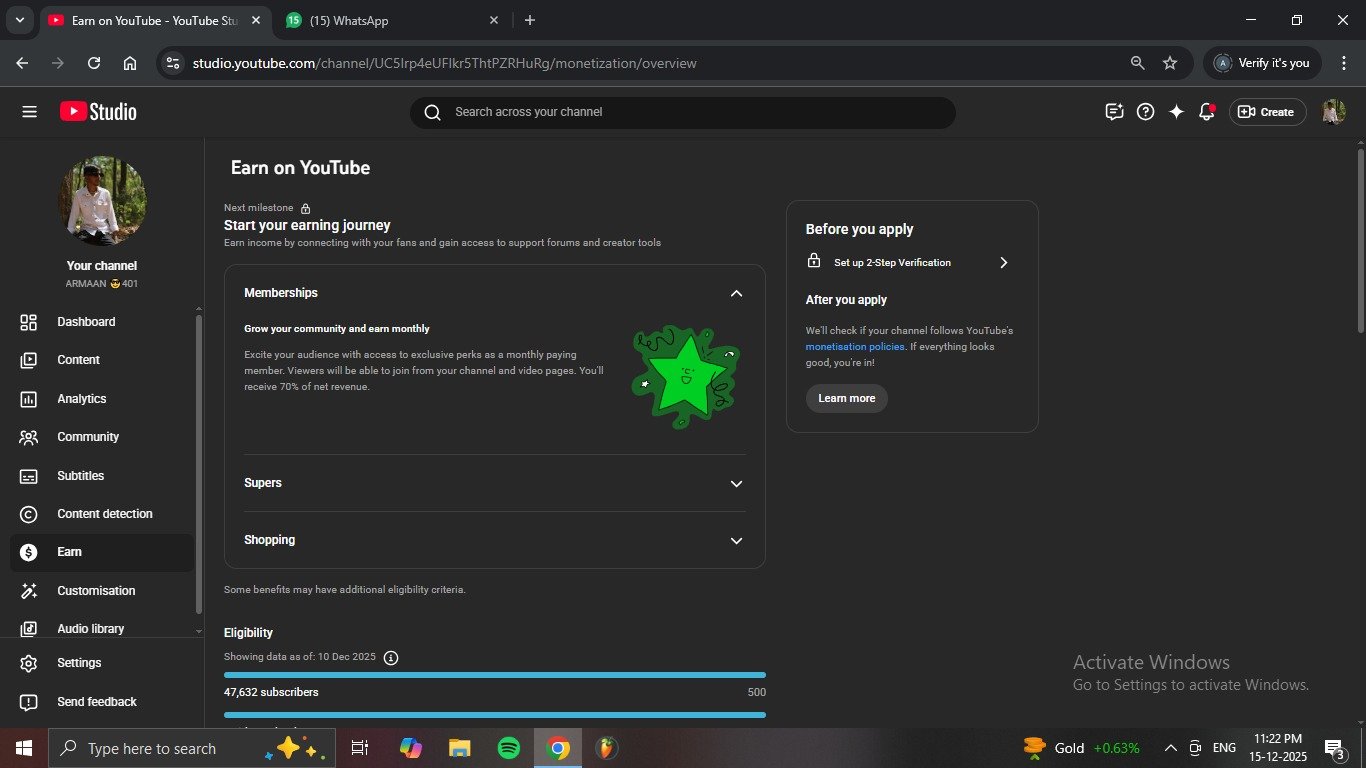Open the account avatar in top right
Viewport: 1366px width, 768px height.
point(1333,112)
